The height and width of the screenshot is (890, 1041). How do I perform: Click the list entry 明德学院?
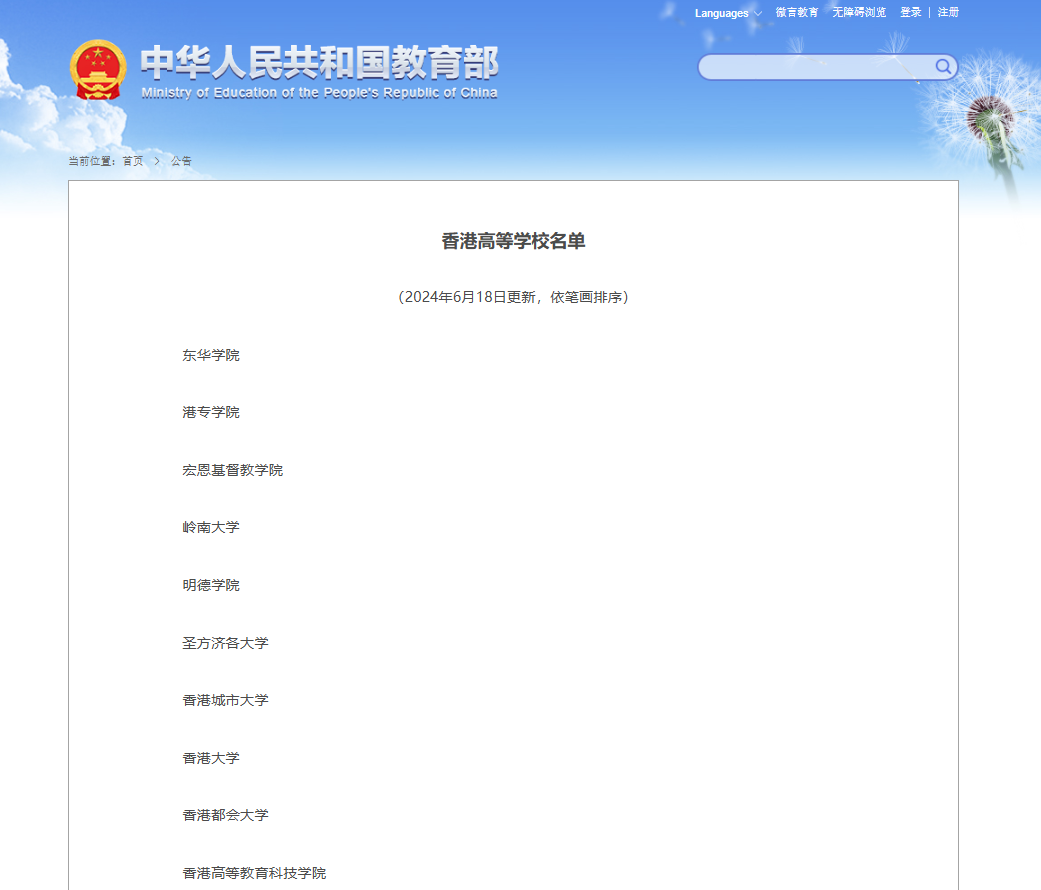(x=211, y=585)
